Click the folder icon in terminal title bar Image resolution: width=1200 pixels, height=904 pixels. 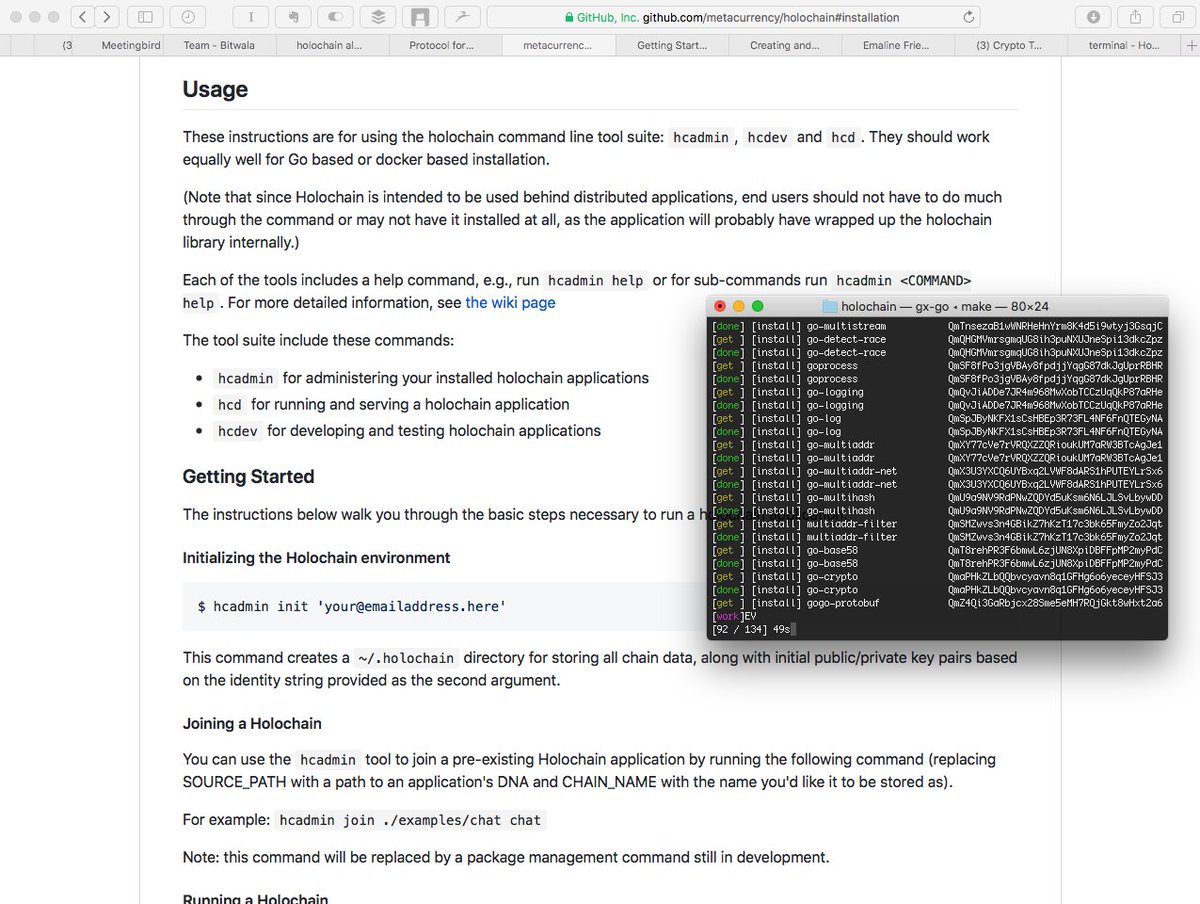[829, 306]
